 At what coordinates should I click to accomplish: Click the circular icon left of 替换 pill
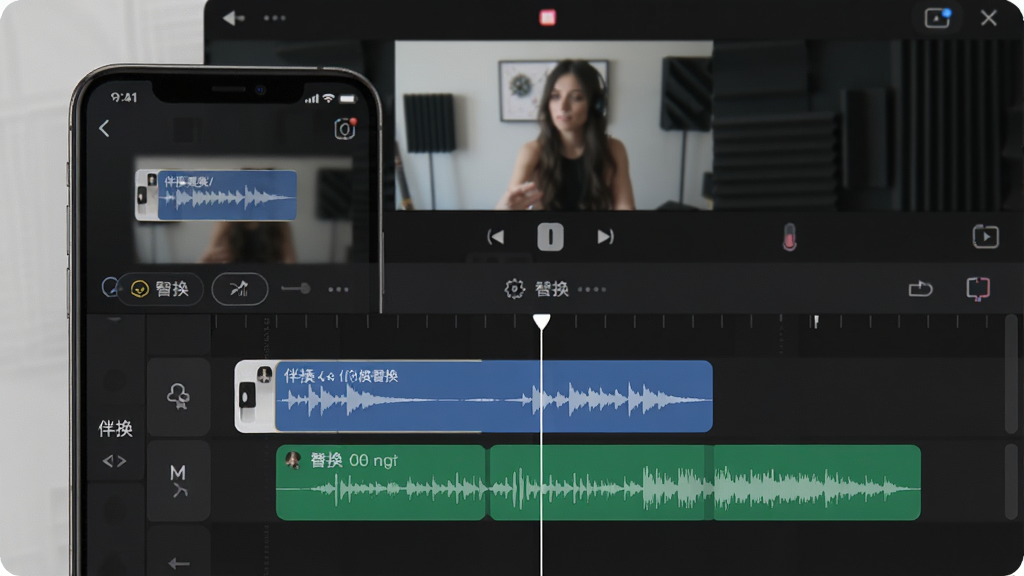110,287
